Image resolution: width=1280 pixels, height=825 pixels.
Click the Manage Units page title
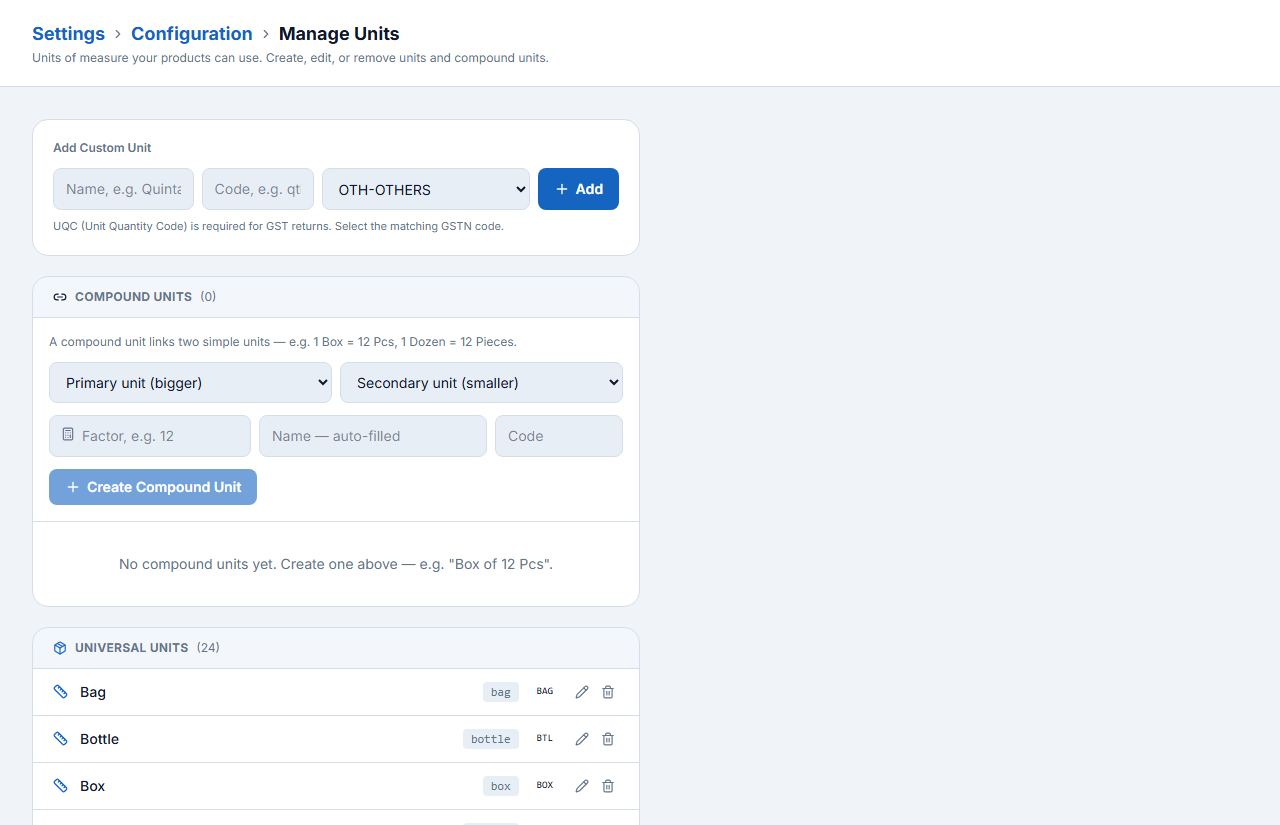[339, 34]
